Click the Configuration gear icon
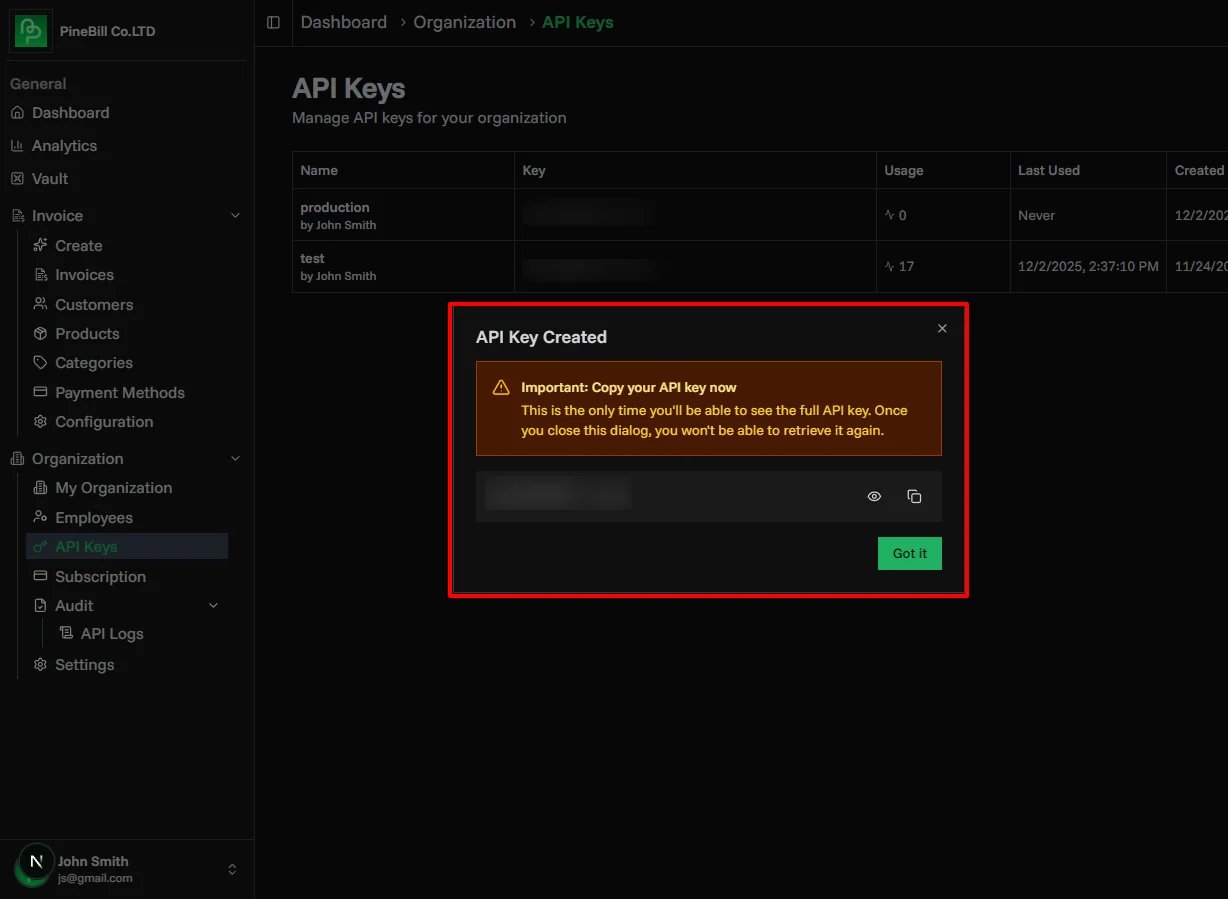Screen dimensions: 1228x899 tap(40, 421)
